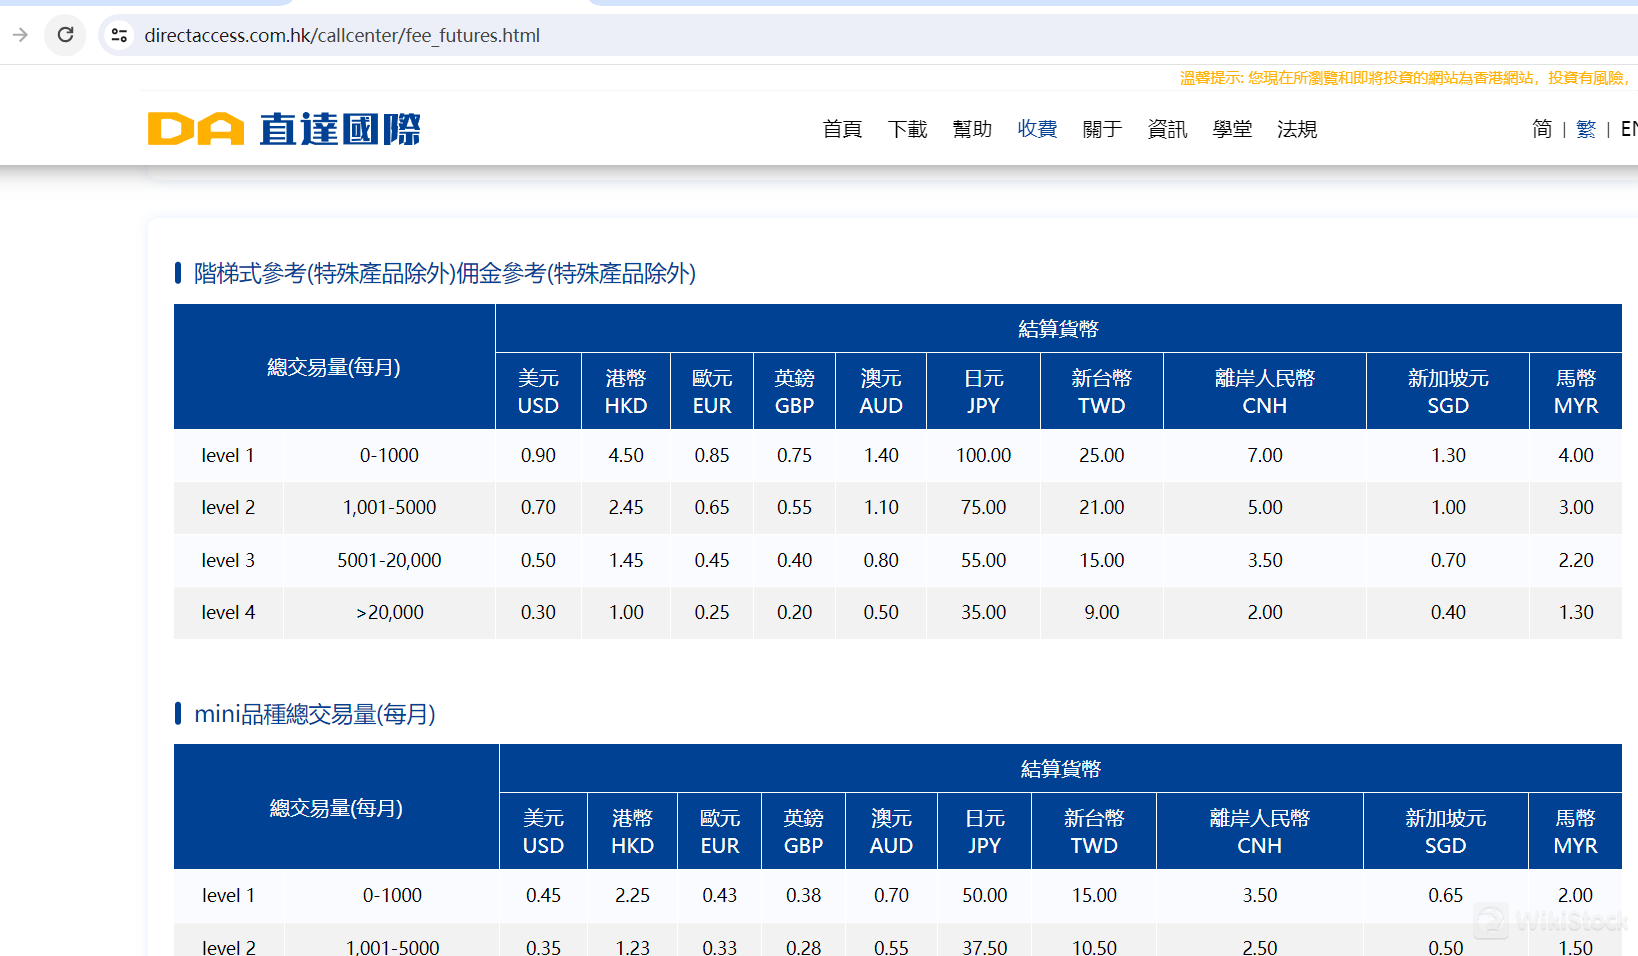
Task: Click the address bar URL
Action: click(x=343, y=35)
